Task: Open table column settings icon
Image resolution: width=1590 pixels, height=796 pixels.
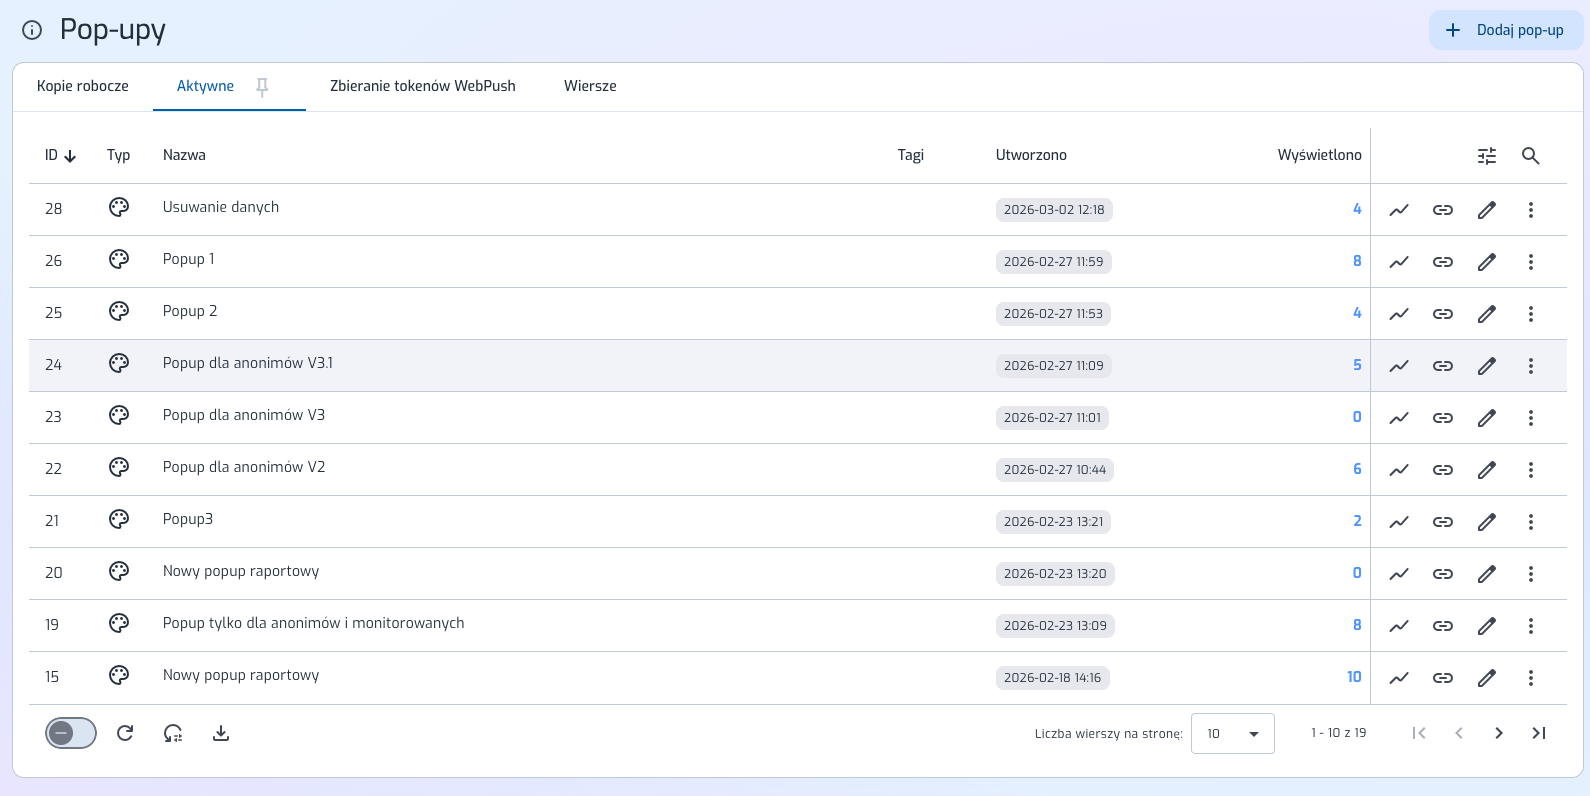Action: click(1487, 156)
